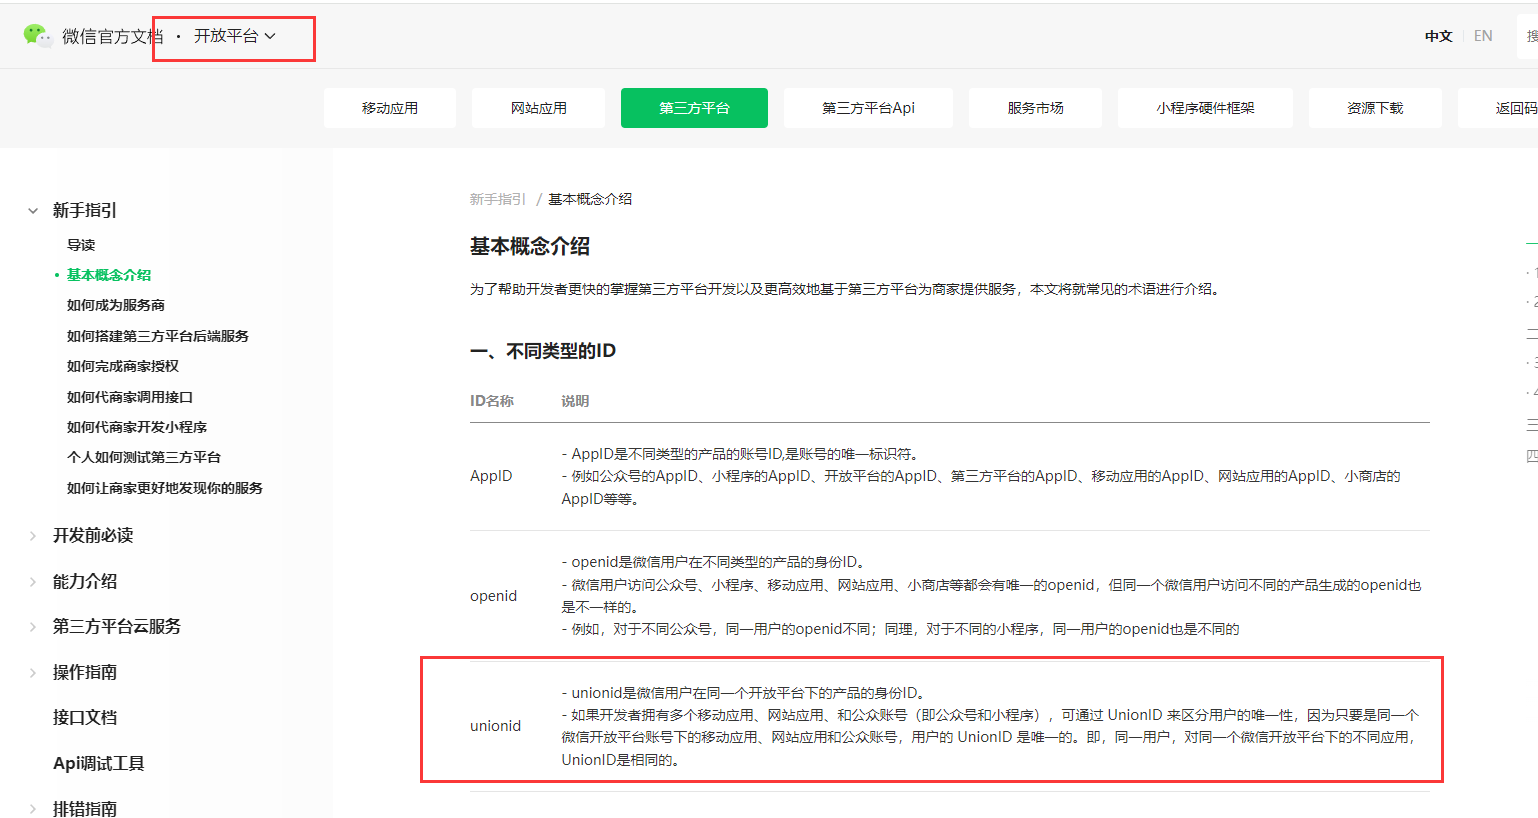Open the 如何成为服务商 sidebar page
Screen dimensions: 1538x818
coord(116,305)
